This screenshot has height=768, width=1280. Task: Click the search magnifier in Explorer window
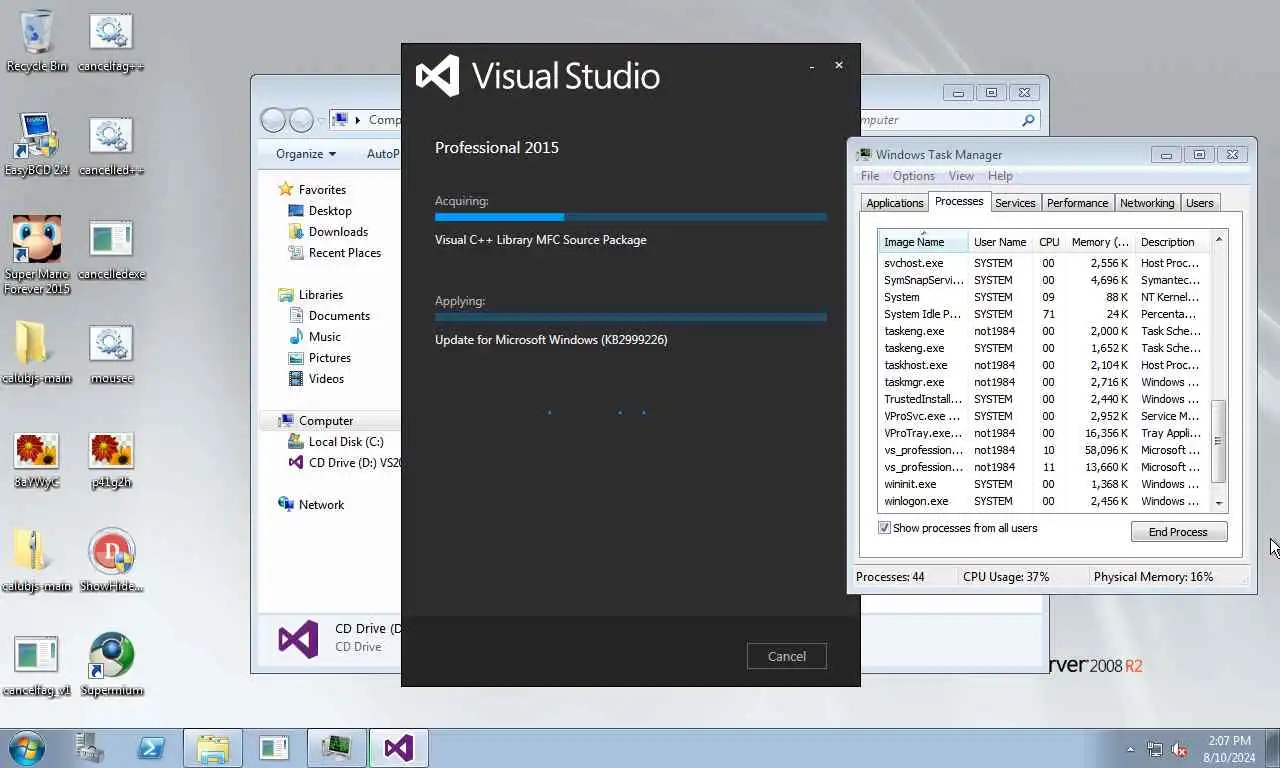coord(1028,120)
